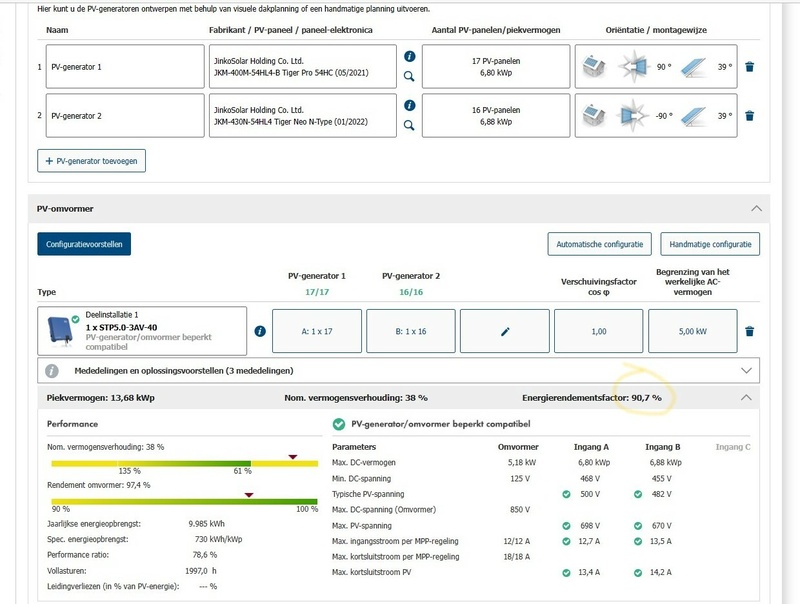
Task: Click the PV-generator 2 name field
Action: click(125, 116)
